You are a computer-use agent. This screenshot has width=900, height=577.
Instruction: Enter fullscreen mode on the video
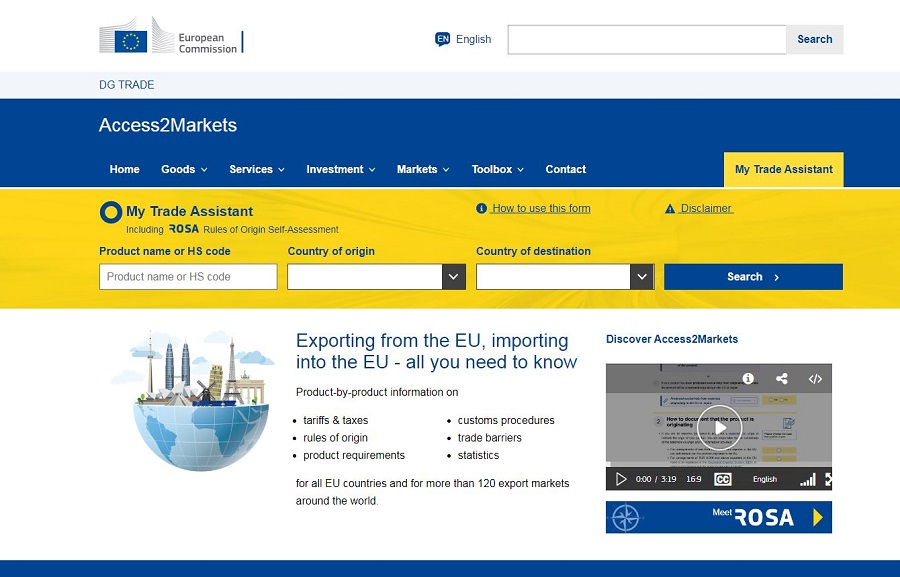point(827,480)
